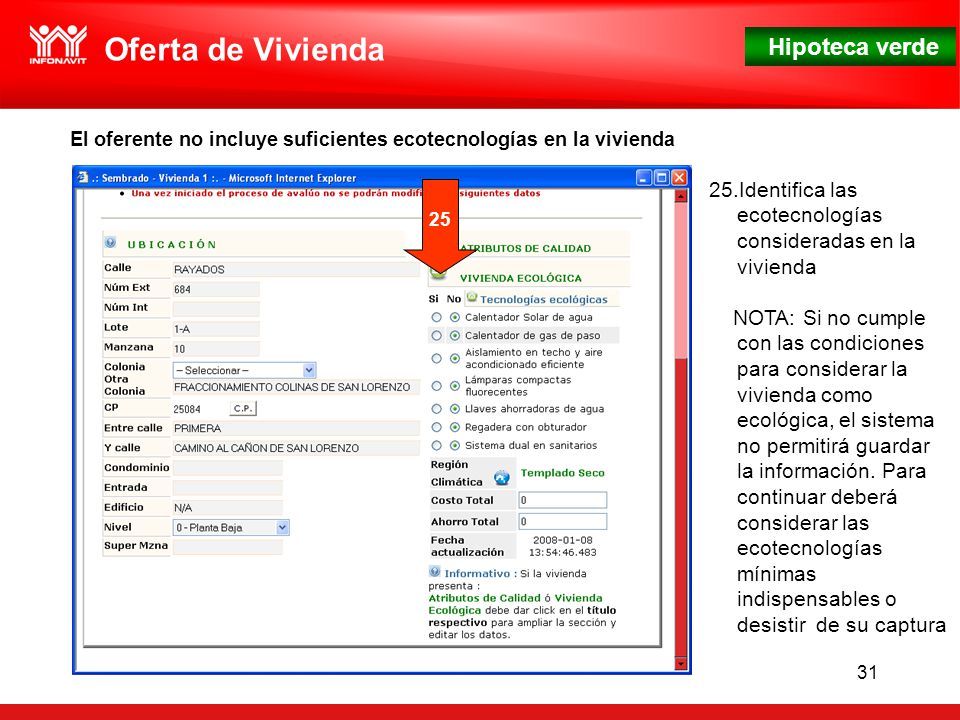The width and height of the screenshot is (960, 720).
Task: Select Si for Calentador de gas de paso
Action: click(436, 336)
